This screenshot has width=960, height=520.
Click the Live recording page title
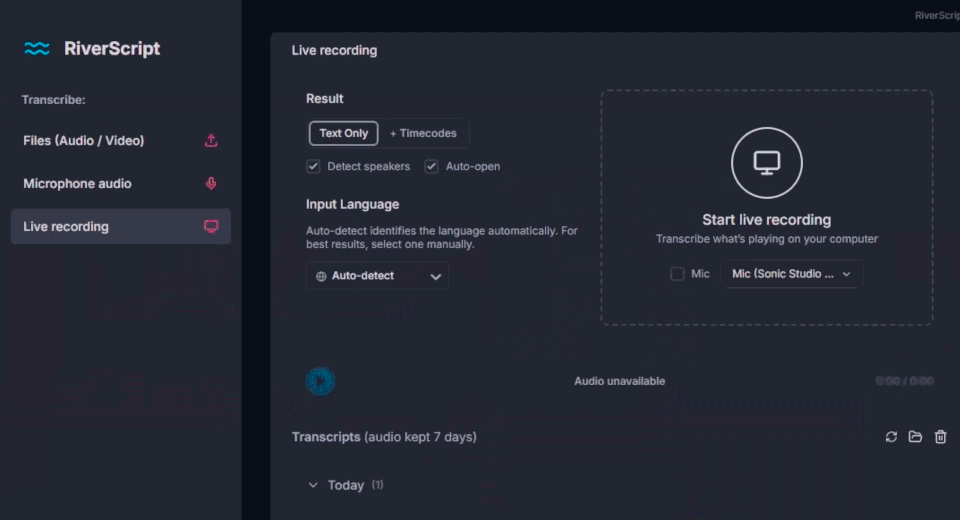334,50
